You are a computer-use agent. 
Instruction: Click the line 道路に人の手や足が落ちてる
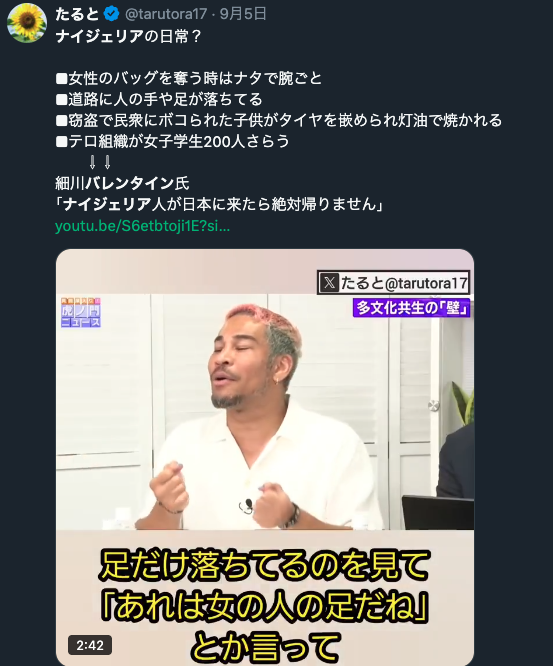(x=159, y=99)
